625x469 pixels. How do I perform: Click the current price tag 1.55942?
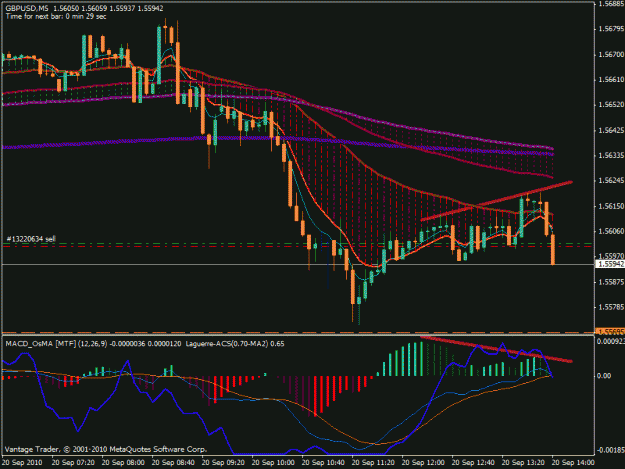pos(610,264)
